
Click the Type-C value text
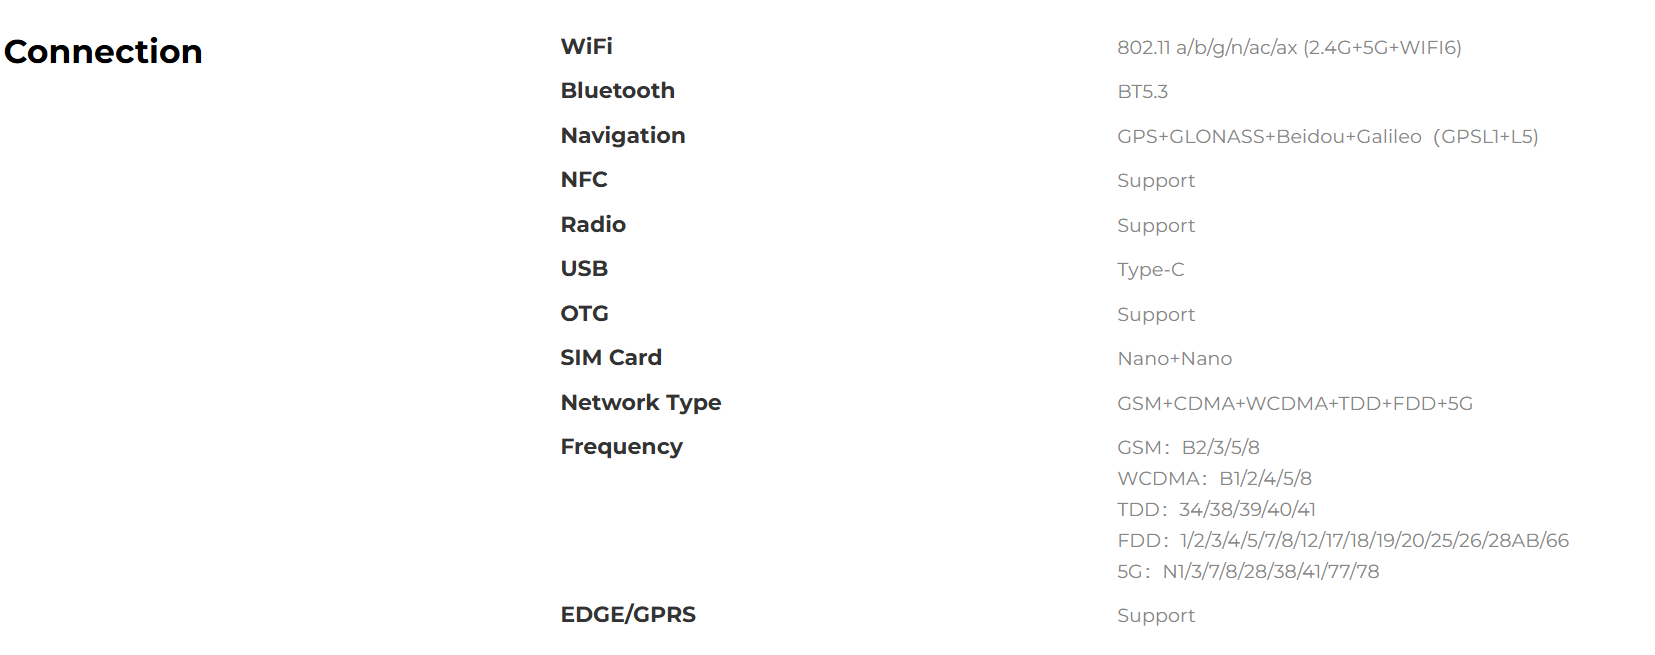pyautogui.click(x=1150, y=269)
